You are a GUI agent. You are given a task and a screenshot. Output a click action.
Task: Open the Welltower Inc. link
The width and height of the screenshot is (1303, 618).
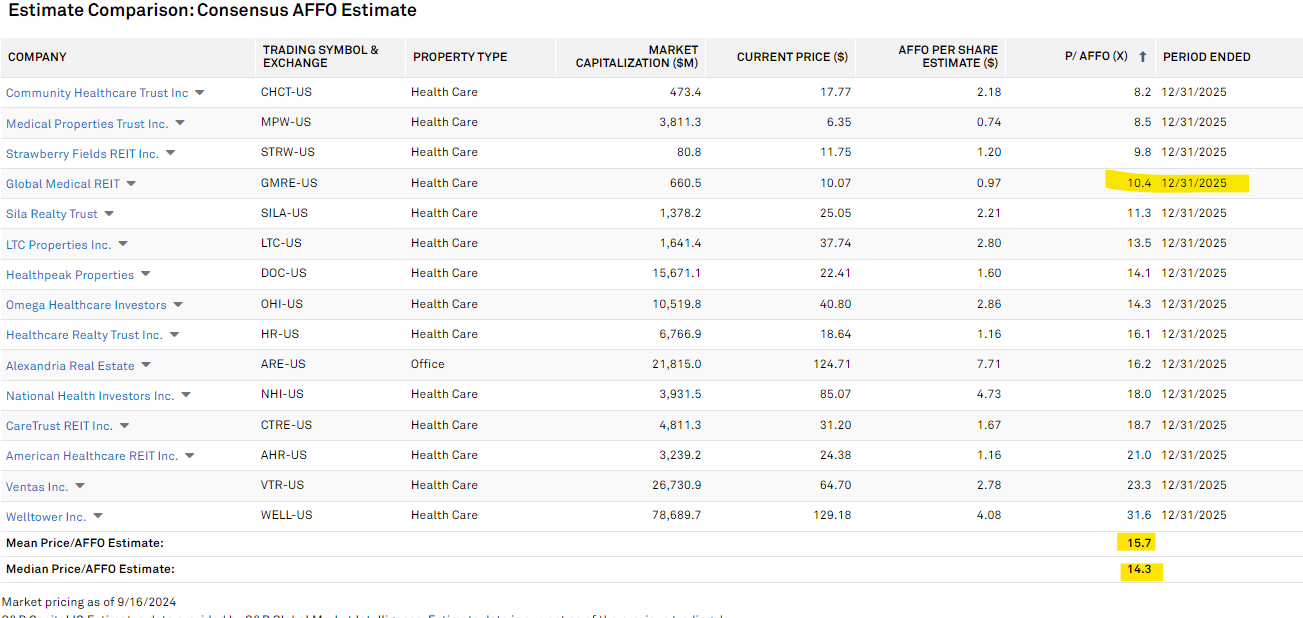pos(46,517)
